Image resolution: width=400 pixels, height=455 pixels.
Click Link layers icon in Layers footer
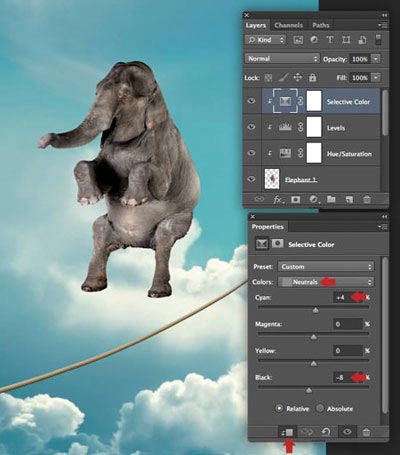259,199
